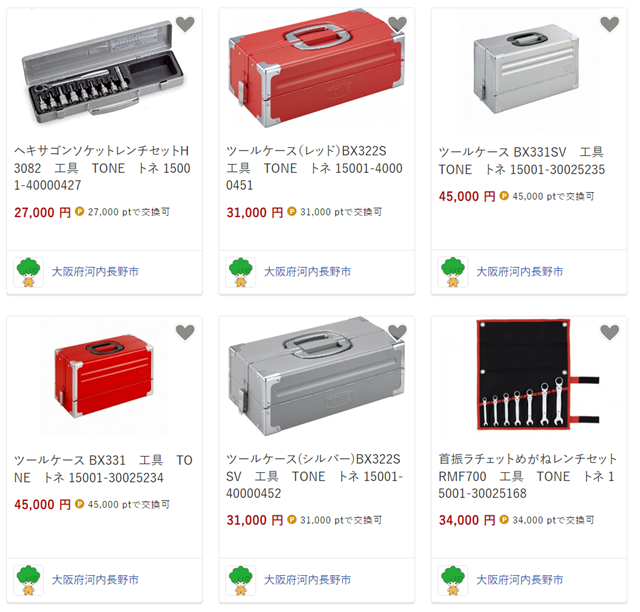Click the 27,000 pt exchange coin icon
Screen dimensions: 640x612
click(80, 211)
